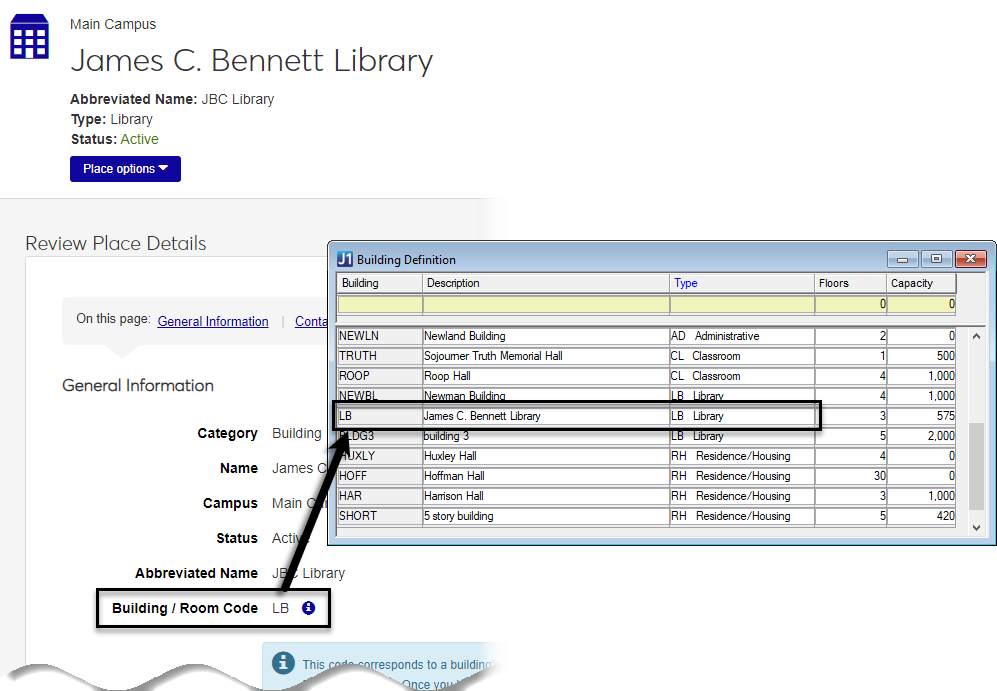Viewport: 997px width, 691px height.
Task: Select the '5 story building' description cell
Action: pyautogui.click(x=546, y=516)
